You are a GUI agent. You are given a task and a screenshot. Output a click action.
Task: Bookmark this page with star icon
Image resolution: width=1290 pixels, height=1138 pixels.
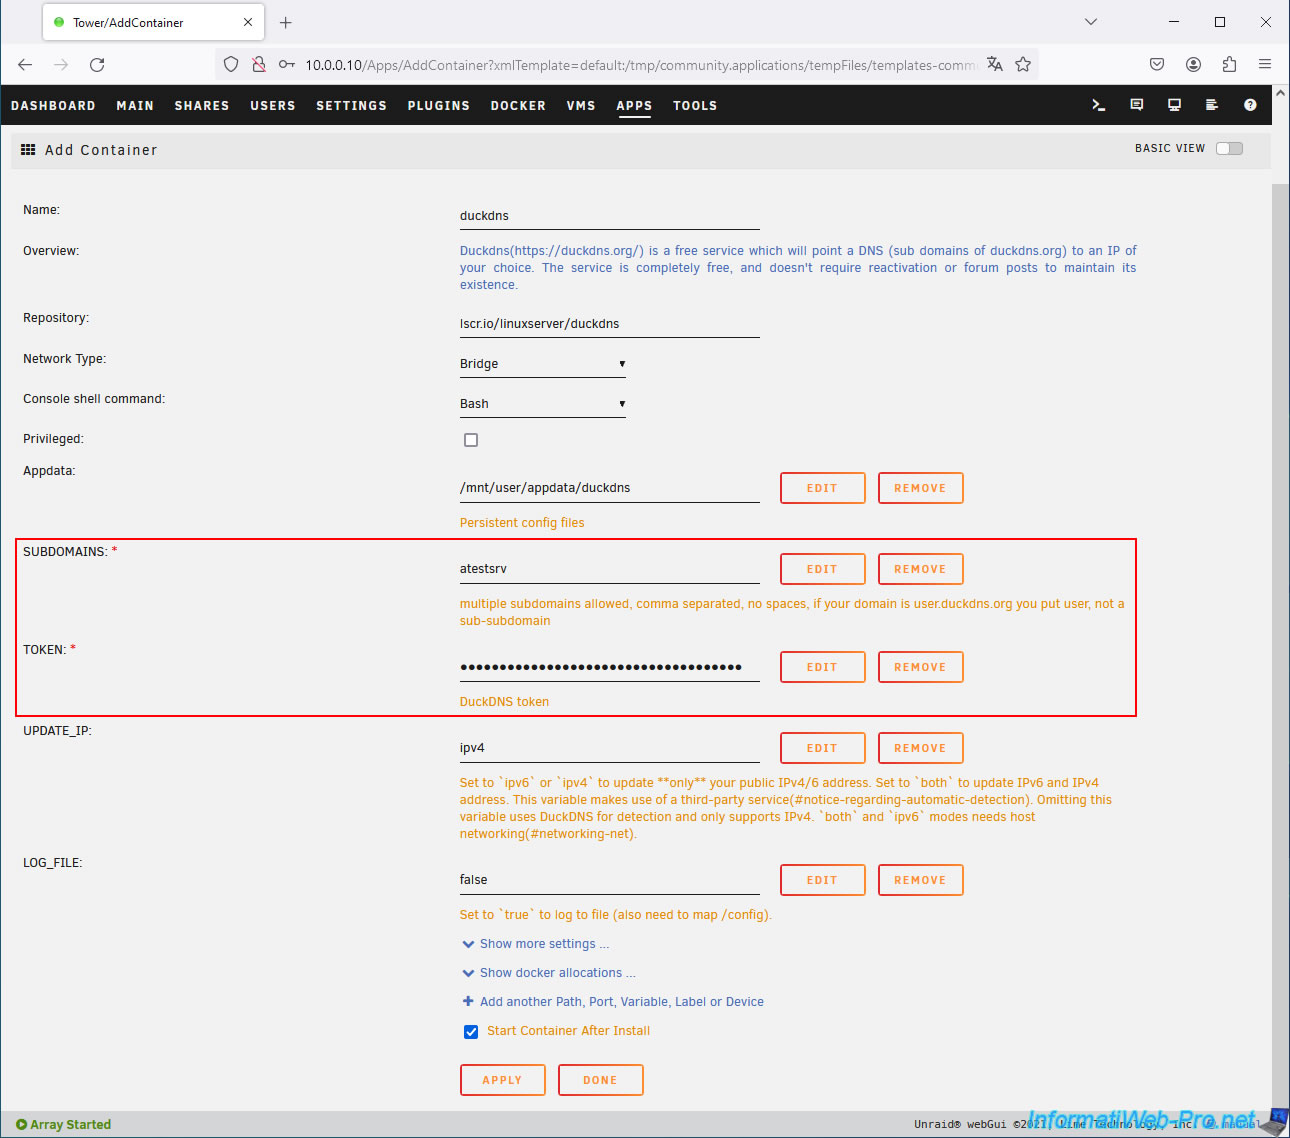point(1023,65)
